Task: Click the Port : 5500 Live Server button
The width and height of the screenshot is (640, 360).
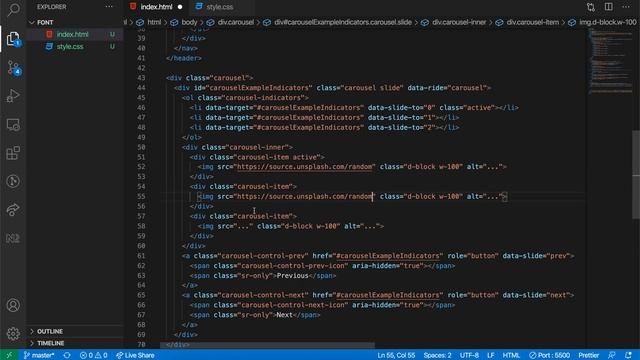Action: pos(549,355)
